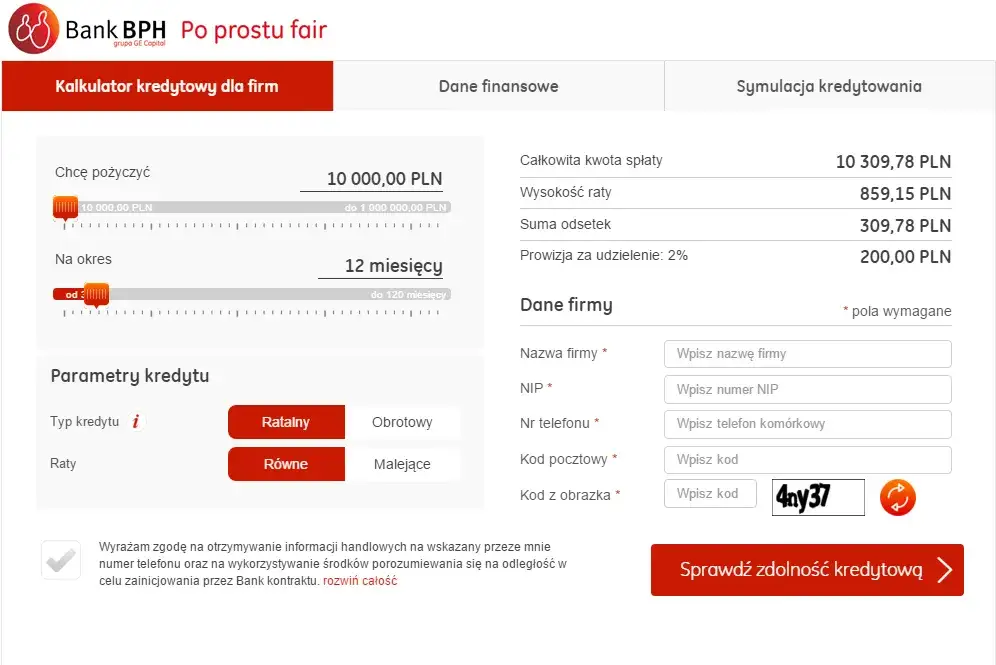Screen dimensions: 996x665
Task: Switch to Dane finansowe tab
Action: coord(498,86)
